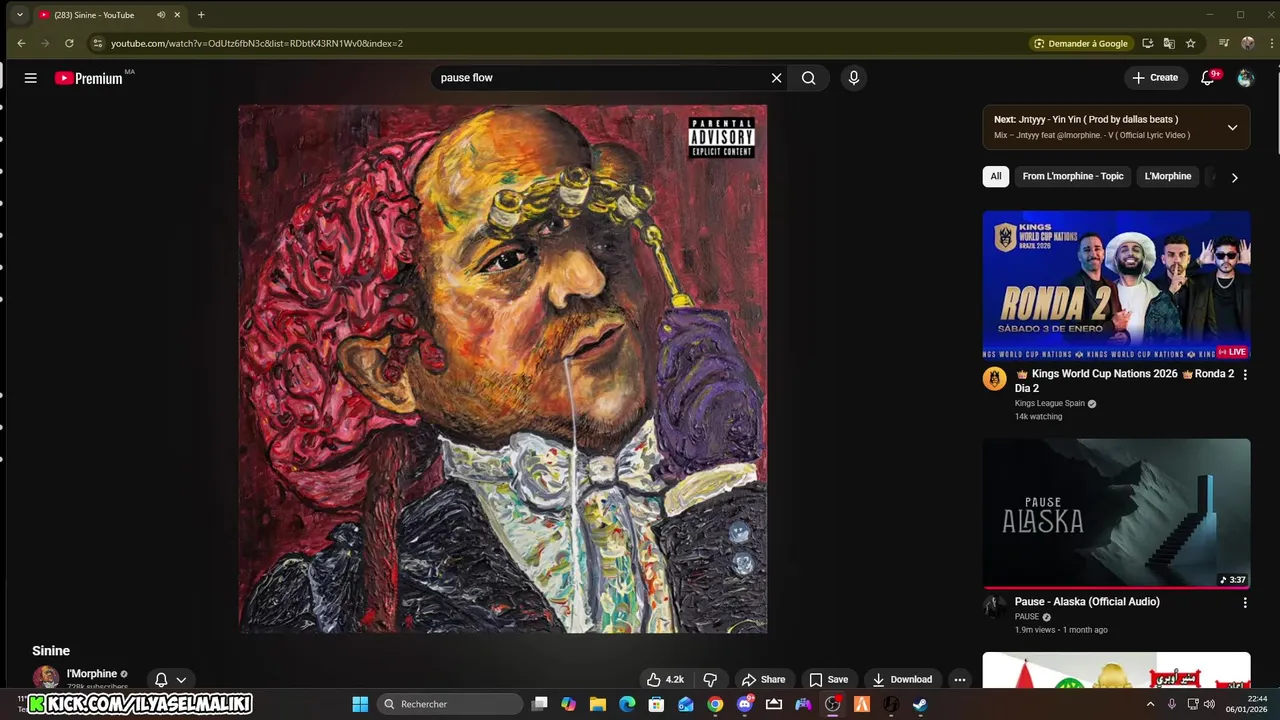This screenshot has width=1280, height=720.
Task: Open site information icon in address bar
Action: [x=97, y=43]
